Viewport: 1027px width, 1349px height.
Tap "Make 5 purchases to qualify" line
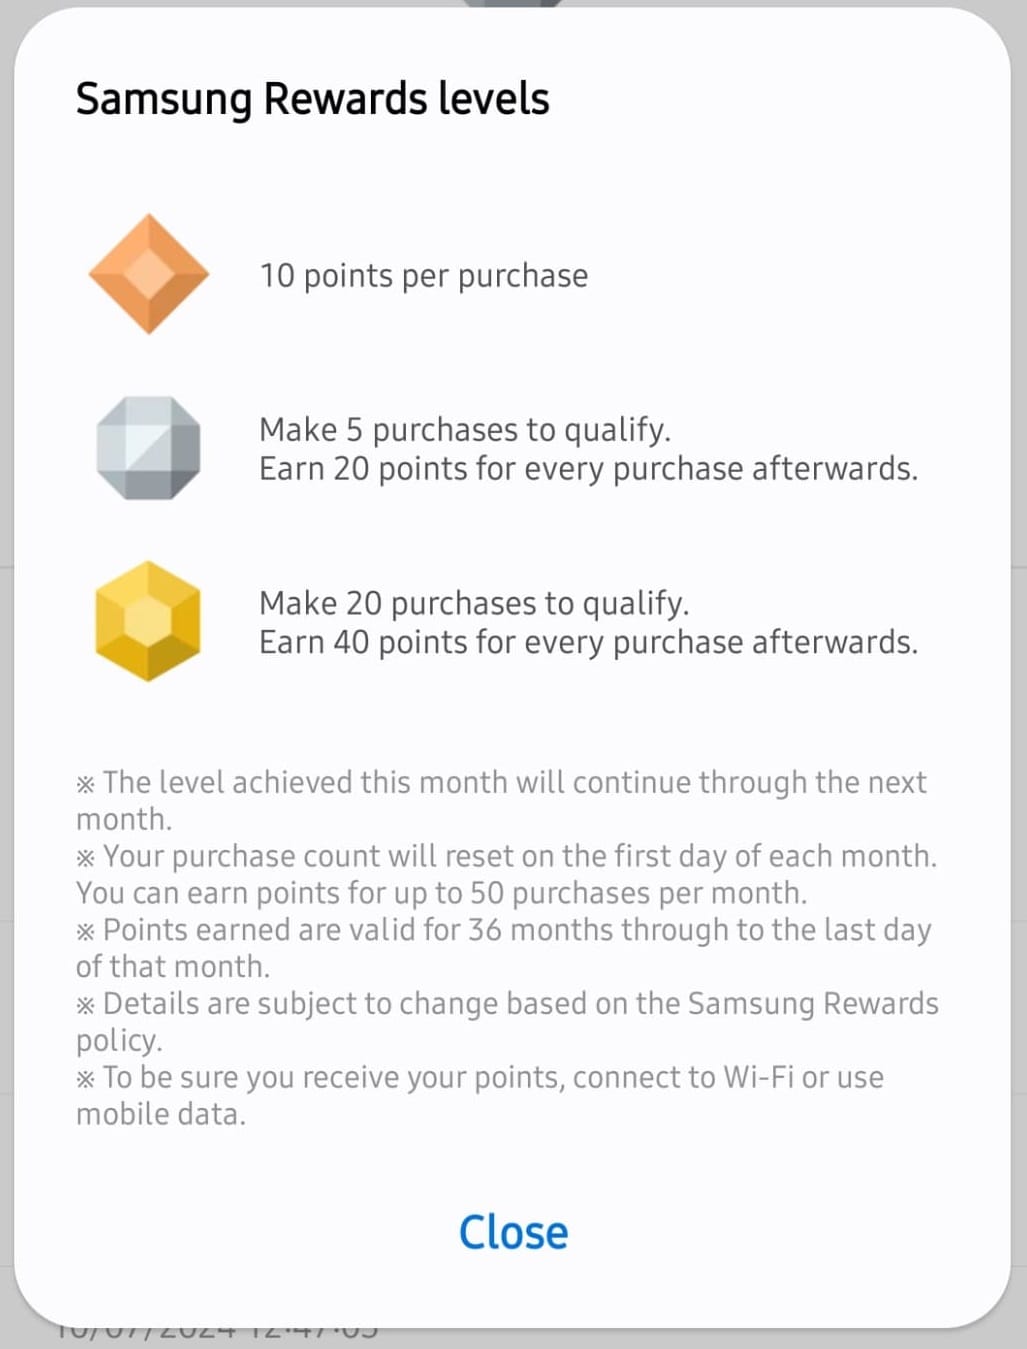464,430
